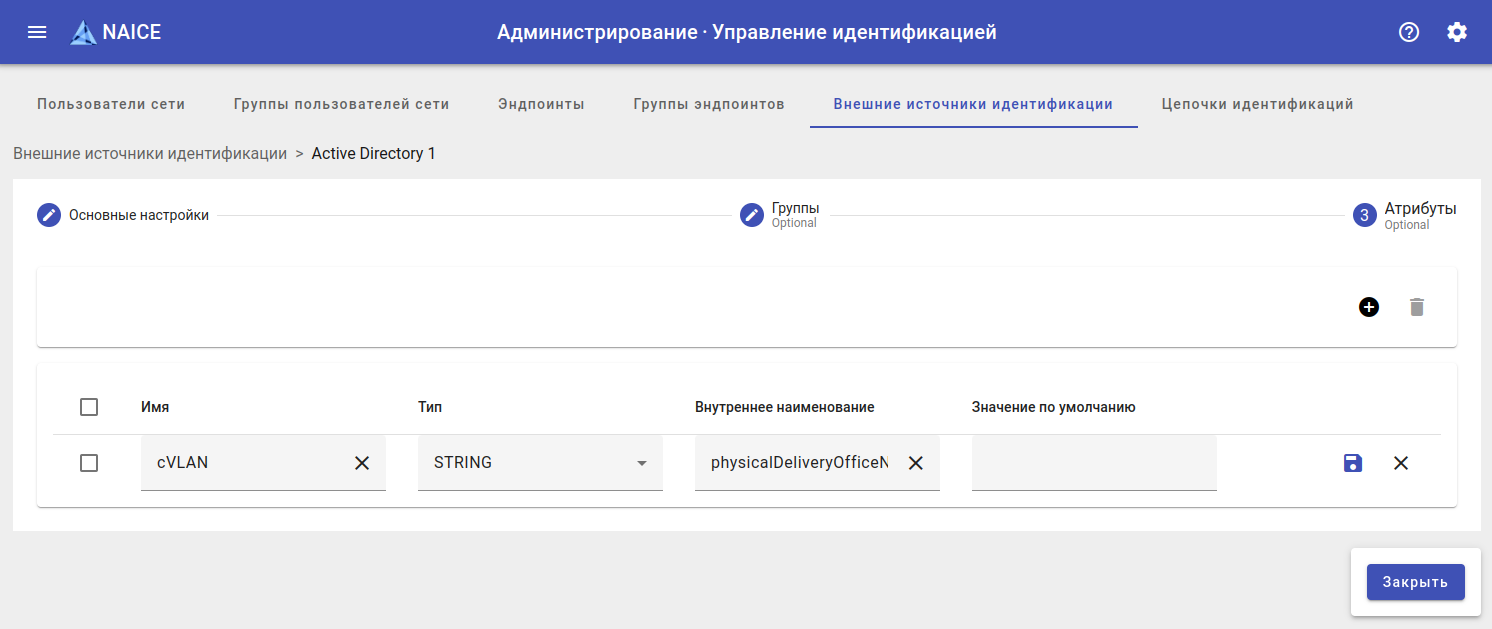Image resolution: width=1492 pixels, height=629 pixels.
Task: Click the Значение по умолчанию input field
Action: click(x=1094, y=463)
